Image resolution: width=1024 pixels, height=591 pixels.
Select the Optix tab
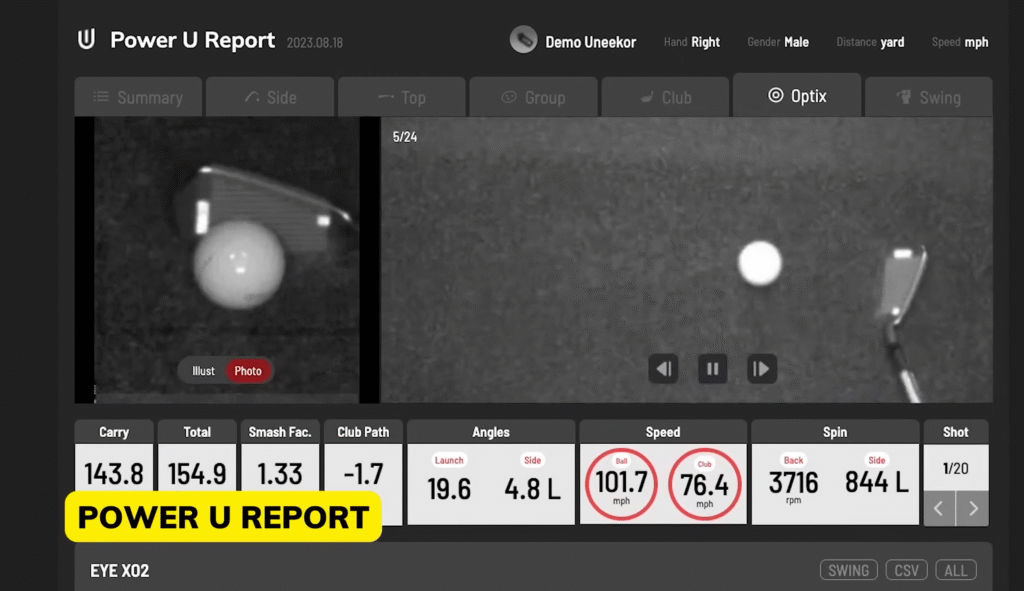coord(797,96)
